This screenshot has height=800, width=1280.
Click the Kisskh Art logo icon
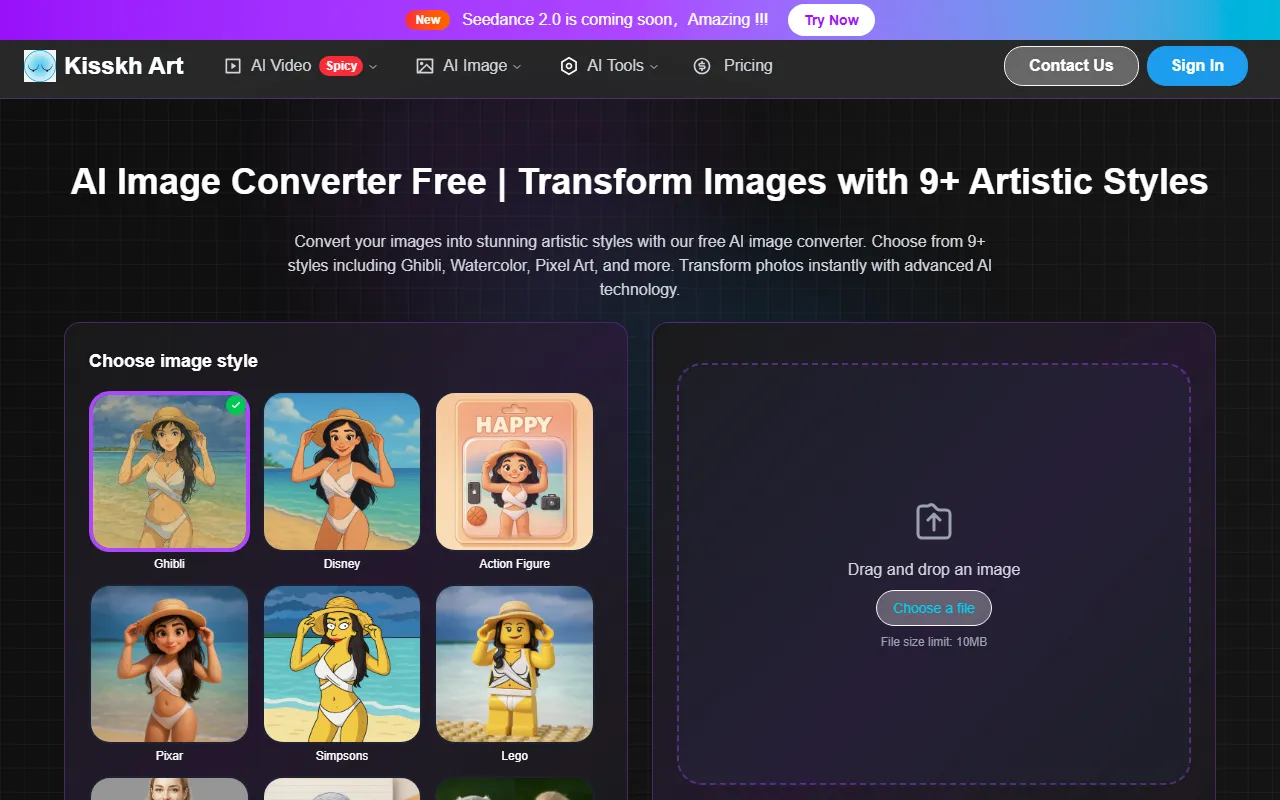point(40,66)
